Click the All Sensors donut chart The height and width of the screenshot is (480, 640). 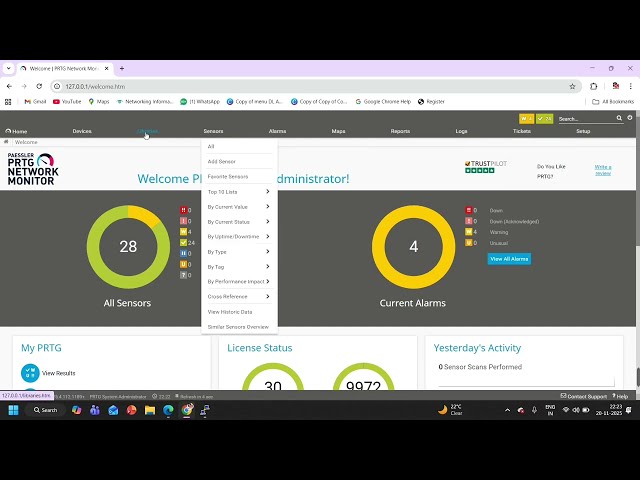[128, 247]
